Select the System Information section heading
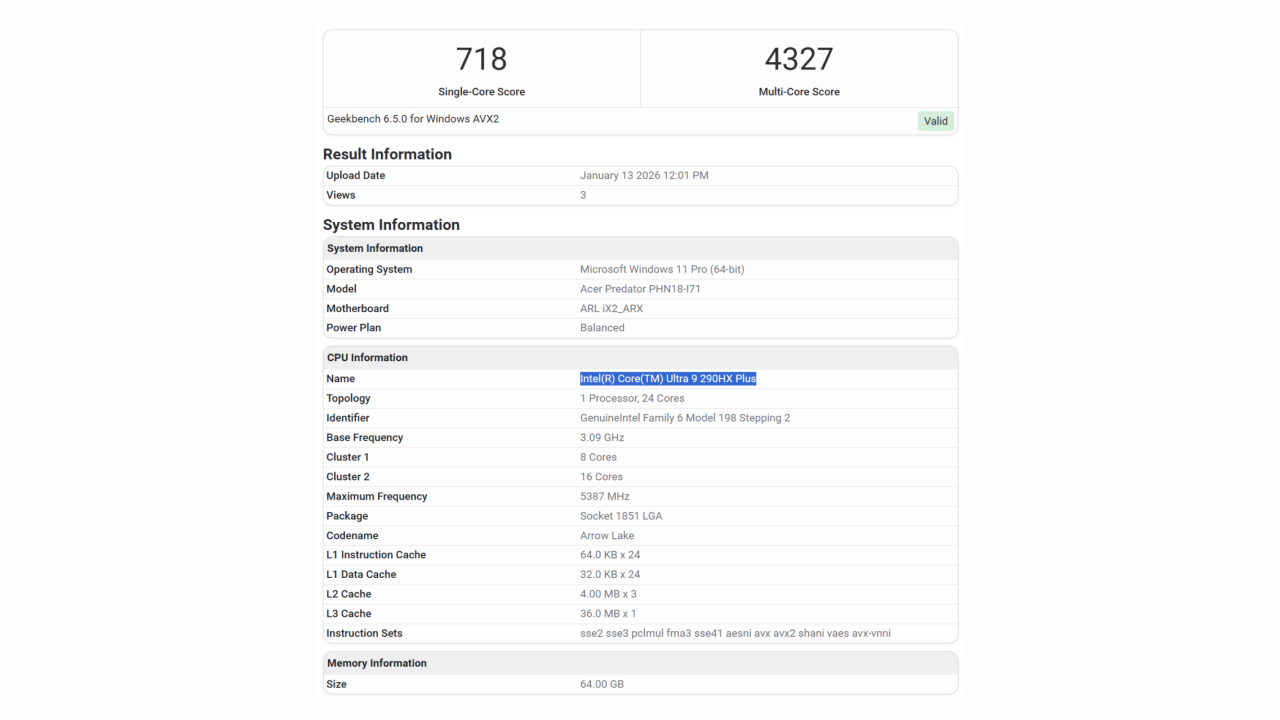The width and height of the screenshot is (1280, 720). click(x=391, y=225)
